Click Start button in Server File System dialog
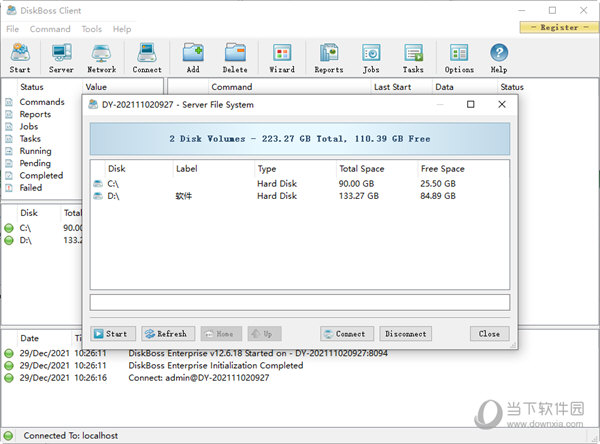The width and height of the screenshot is (600, 444). click(113, 334)
